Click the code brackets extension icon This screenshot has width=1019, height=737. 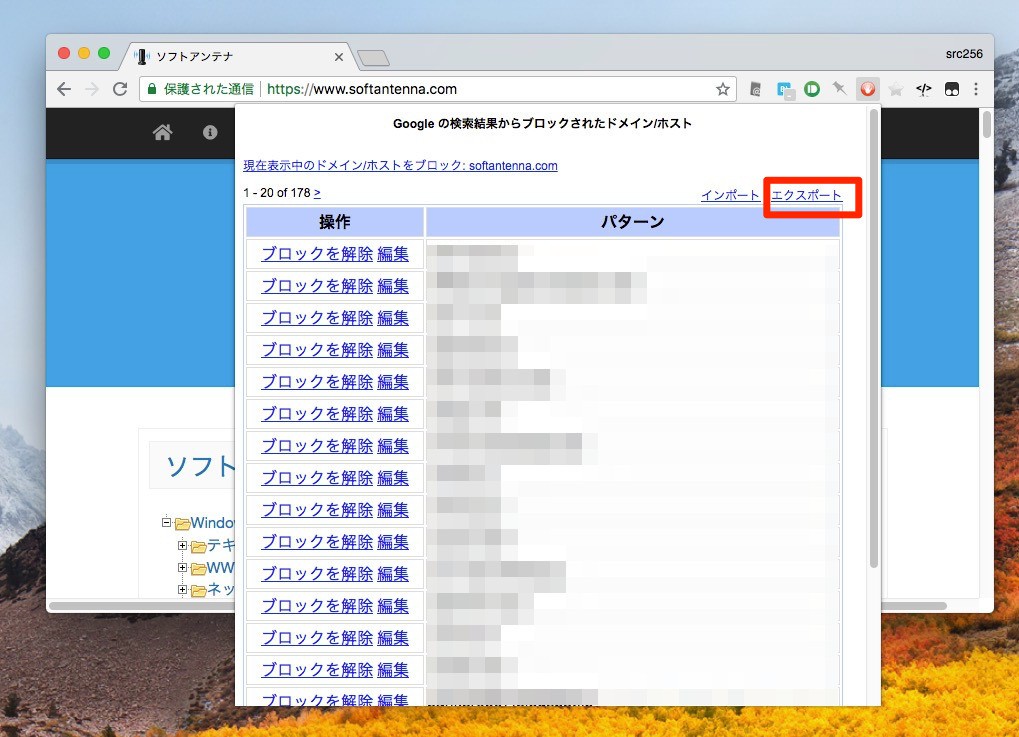923,89
